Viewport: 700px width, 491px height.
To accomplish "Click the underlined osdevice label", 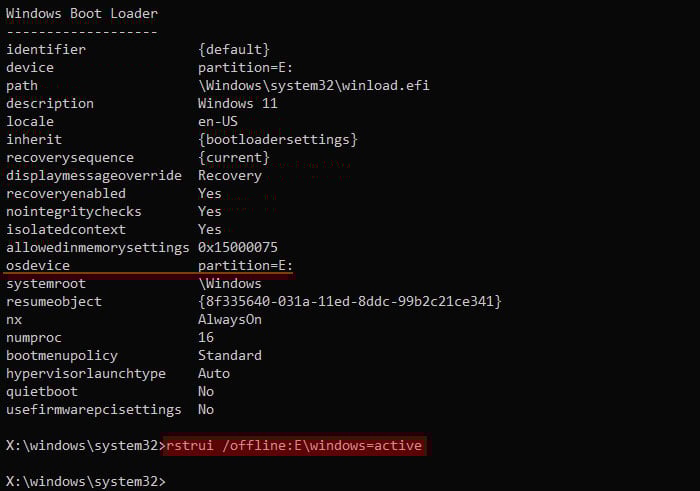I will click(38, 266).
